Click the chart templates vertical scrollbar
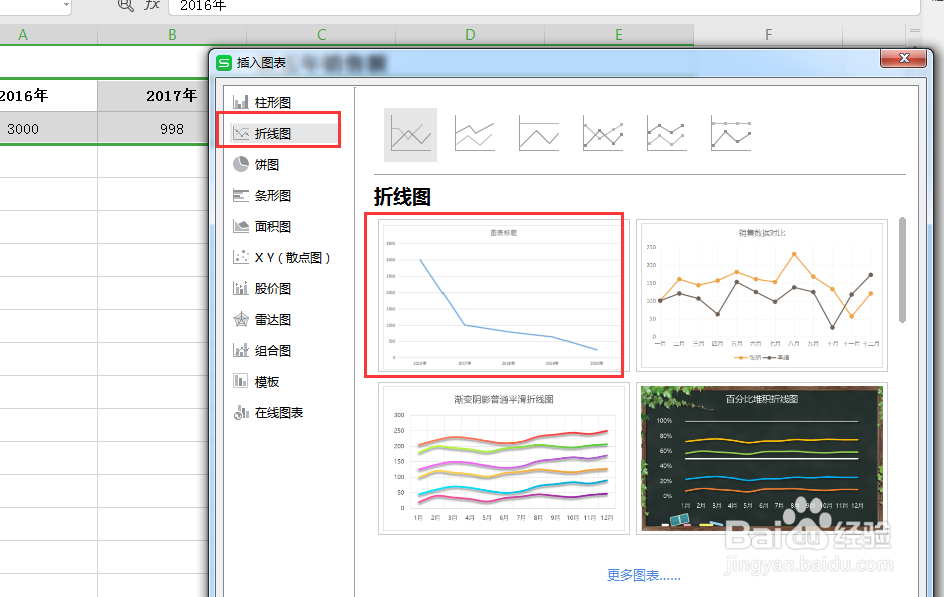The height and width of the screenshot is (597, 944). pos(902,270)
